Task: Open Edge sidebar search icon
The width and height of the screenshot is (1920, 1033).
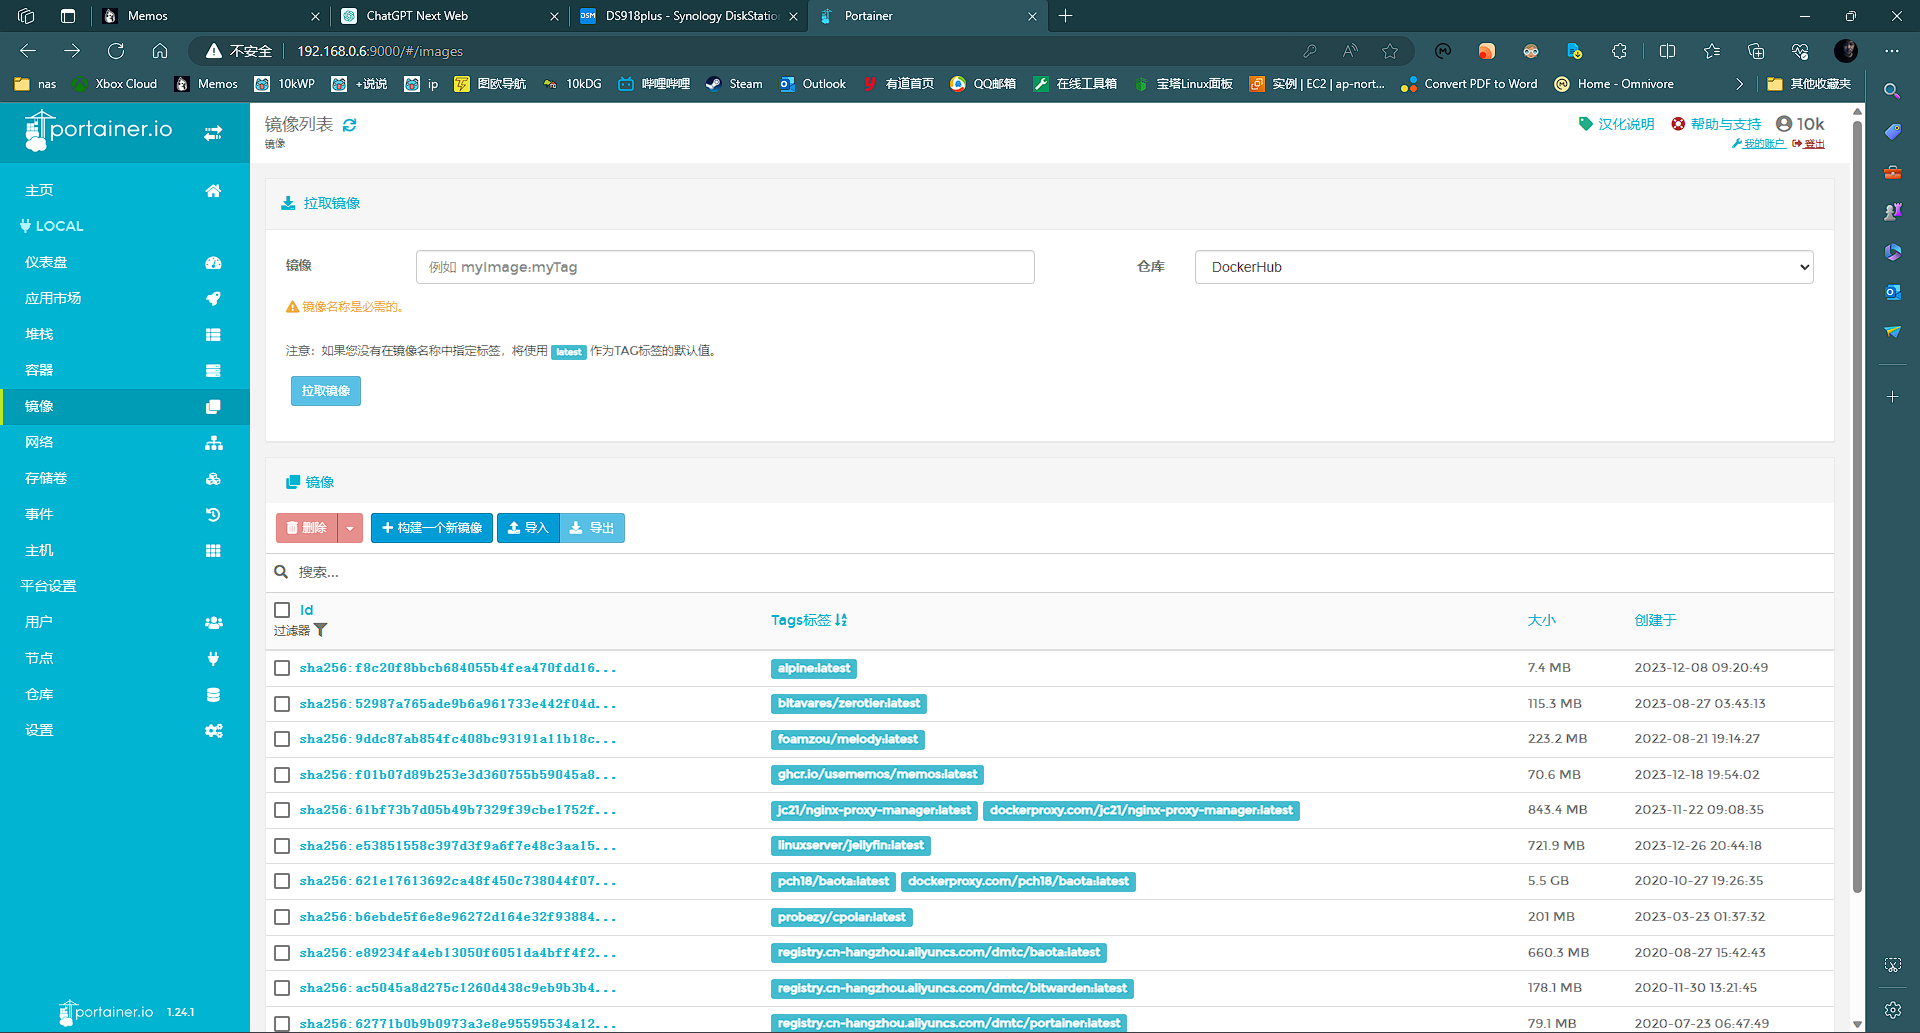Action: [1892, 91]
